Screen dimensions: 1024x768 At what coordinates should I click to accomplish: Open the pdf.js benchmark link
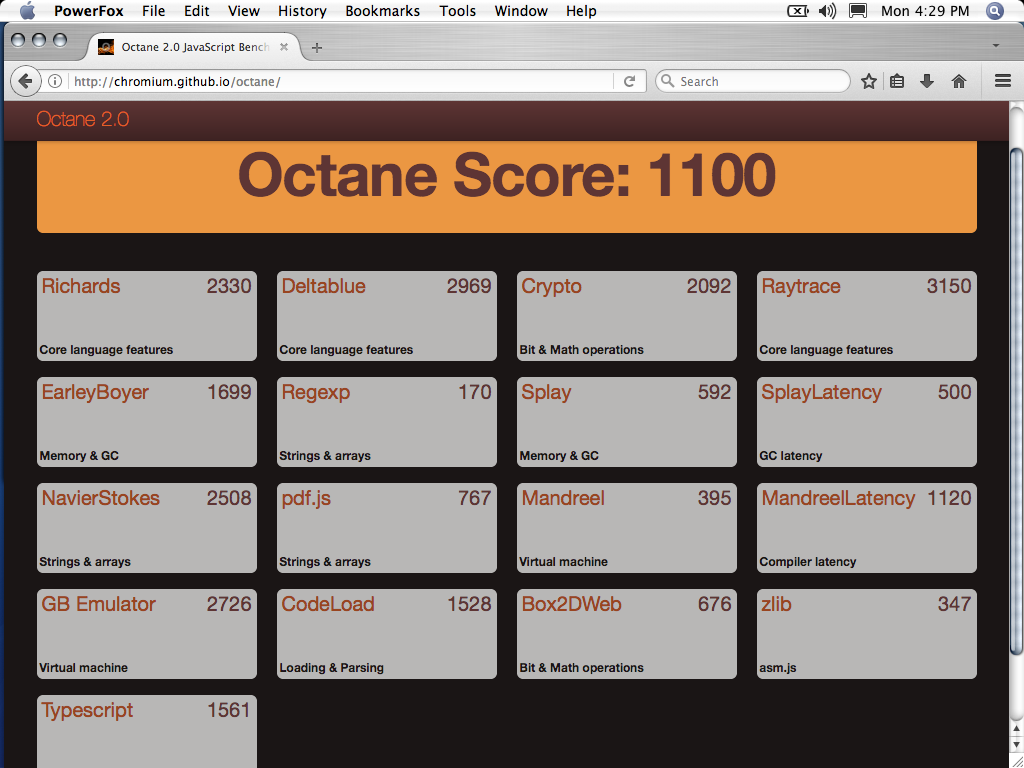306,498
